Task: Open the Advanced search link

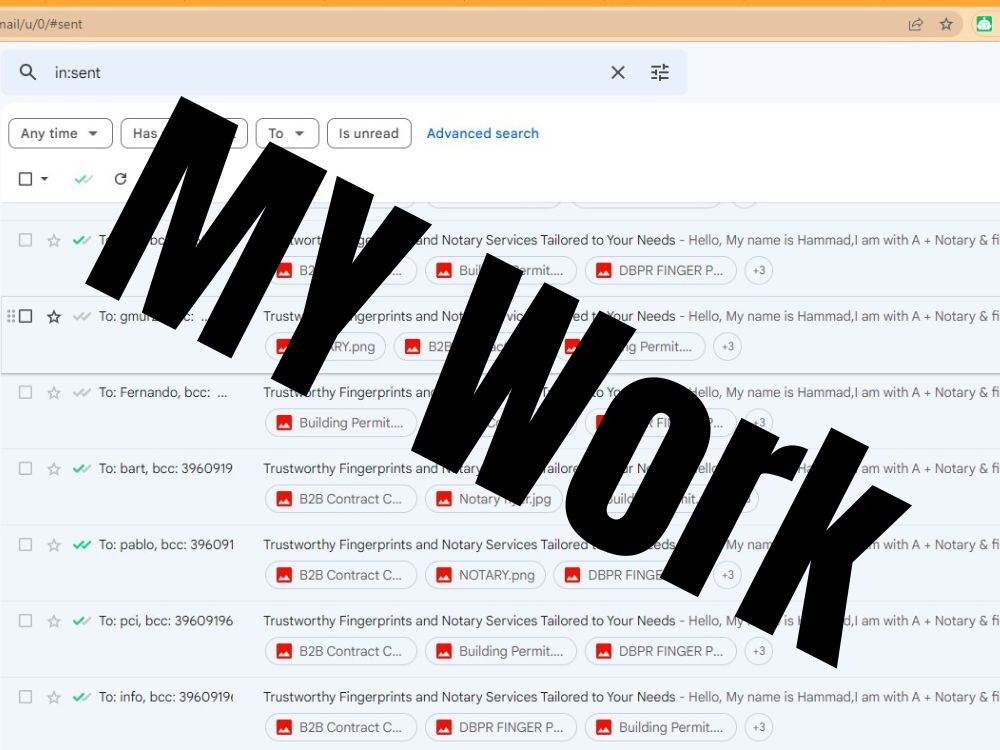Action: 482,133
